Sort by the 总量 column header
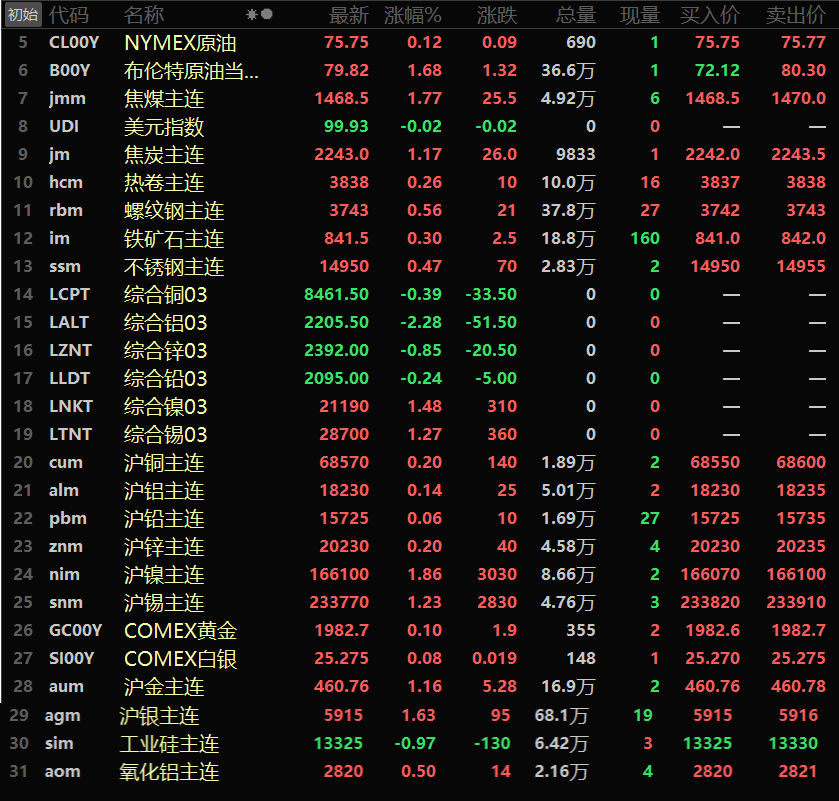Screen dimensions: 839x801 (576, 15)
